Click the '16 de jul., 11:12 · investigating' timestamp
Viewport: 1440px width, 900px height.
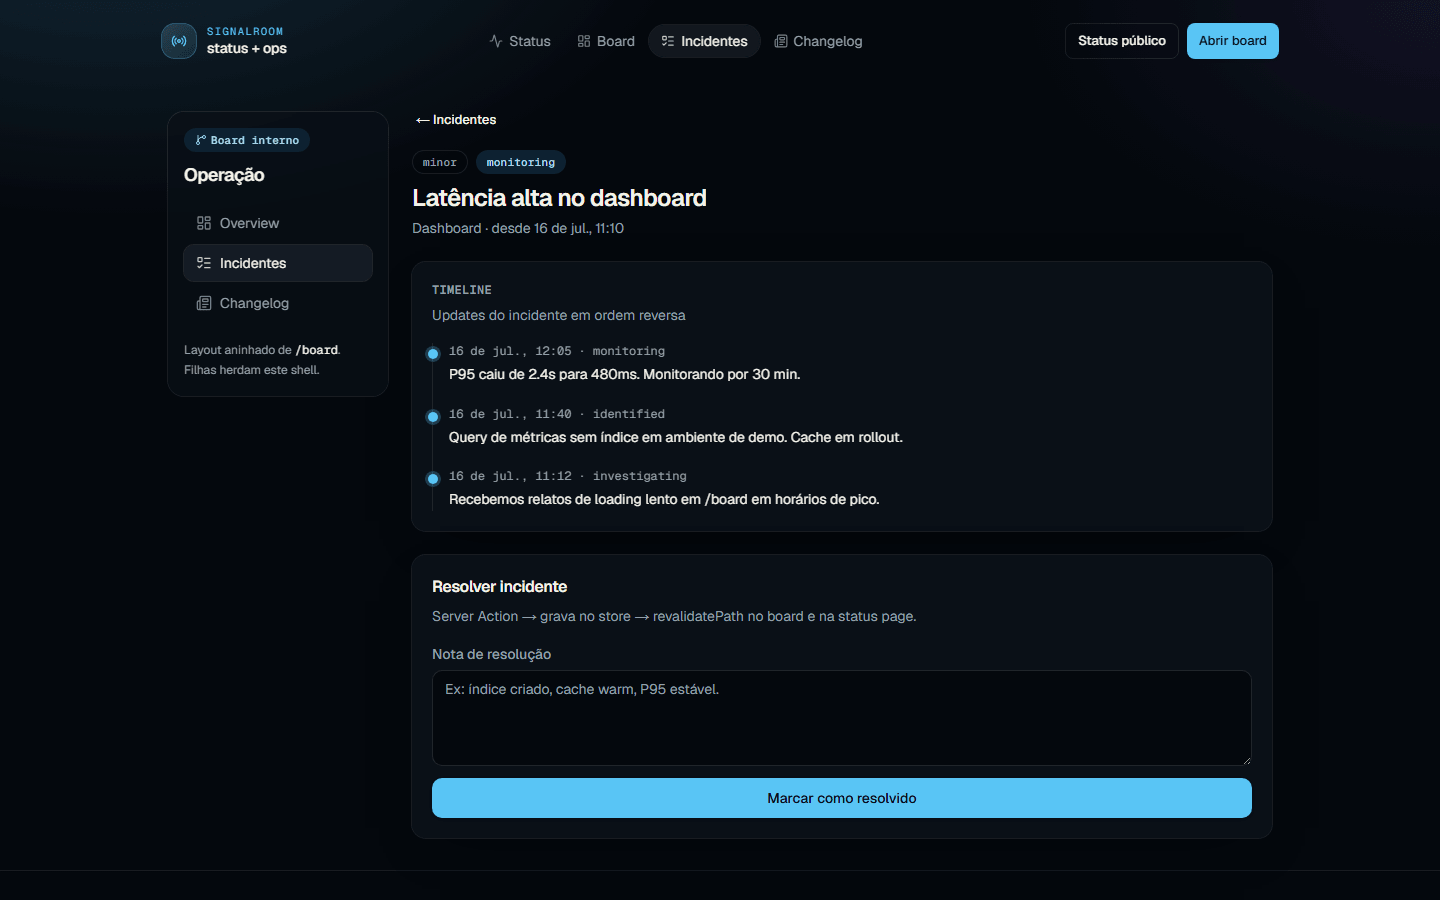pyautogui.click(x=568, y=476)
